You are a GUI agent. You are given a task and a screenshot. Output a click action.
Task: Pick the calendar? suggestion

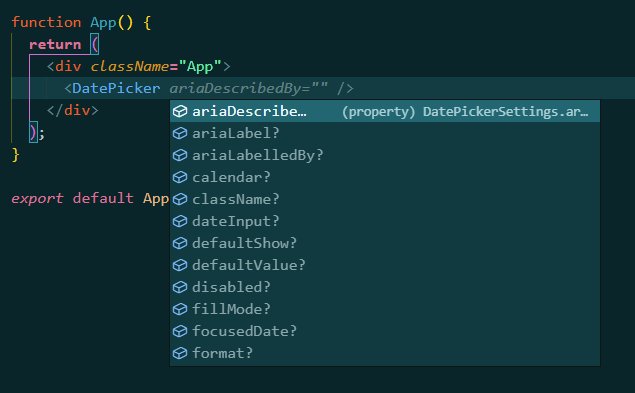385,177
